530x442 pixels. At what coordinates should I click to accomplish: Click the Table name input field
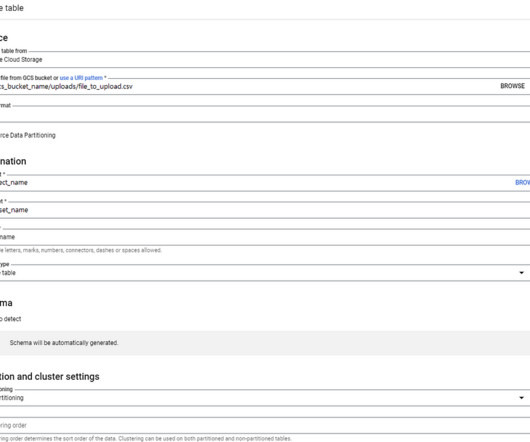tap(265, 237)
